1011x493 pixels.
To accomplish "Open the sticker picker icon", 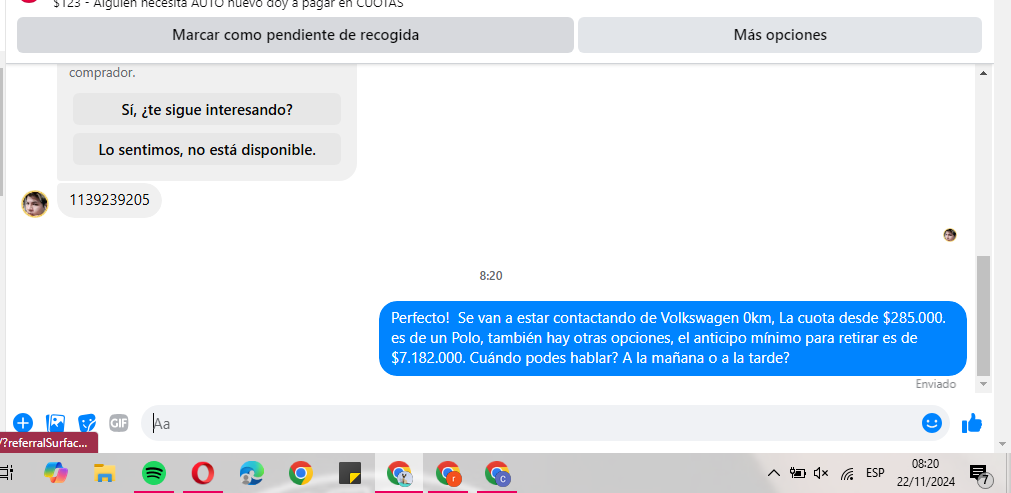I will click(87, 423).
